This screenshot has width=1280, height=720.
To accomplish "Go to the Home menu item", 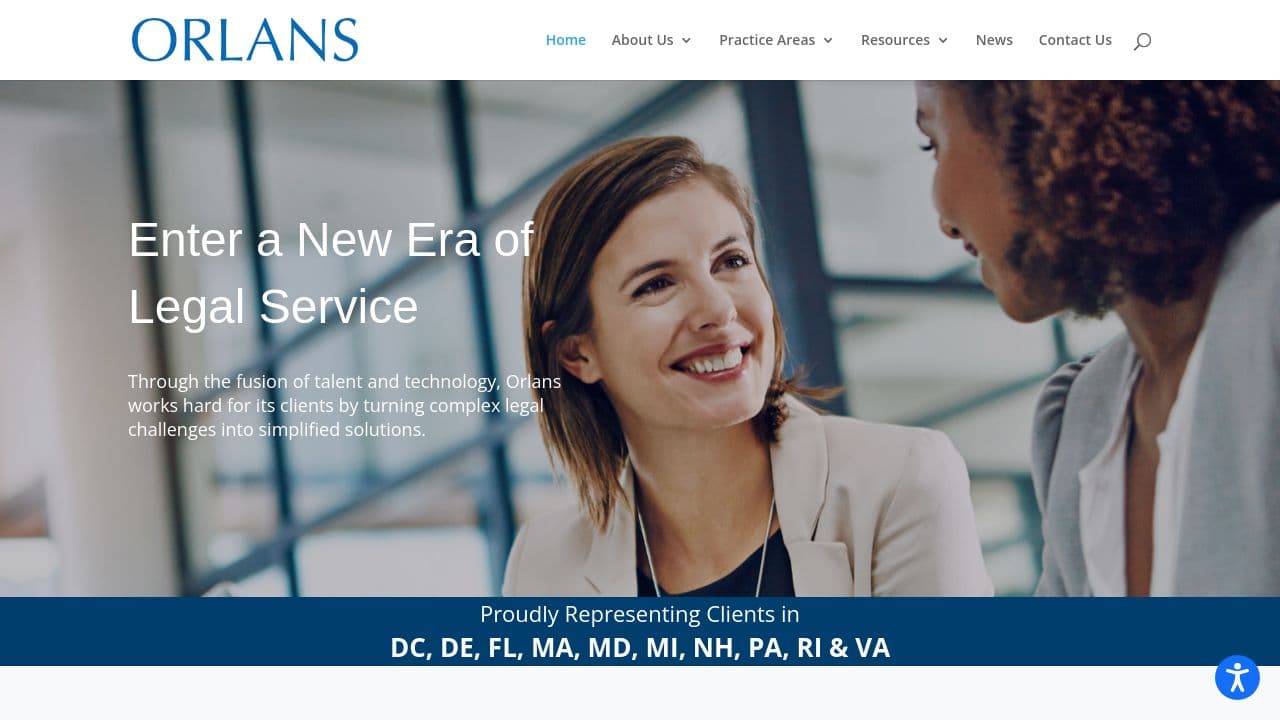I will 566,40.
